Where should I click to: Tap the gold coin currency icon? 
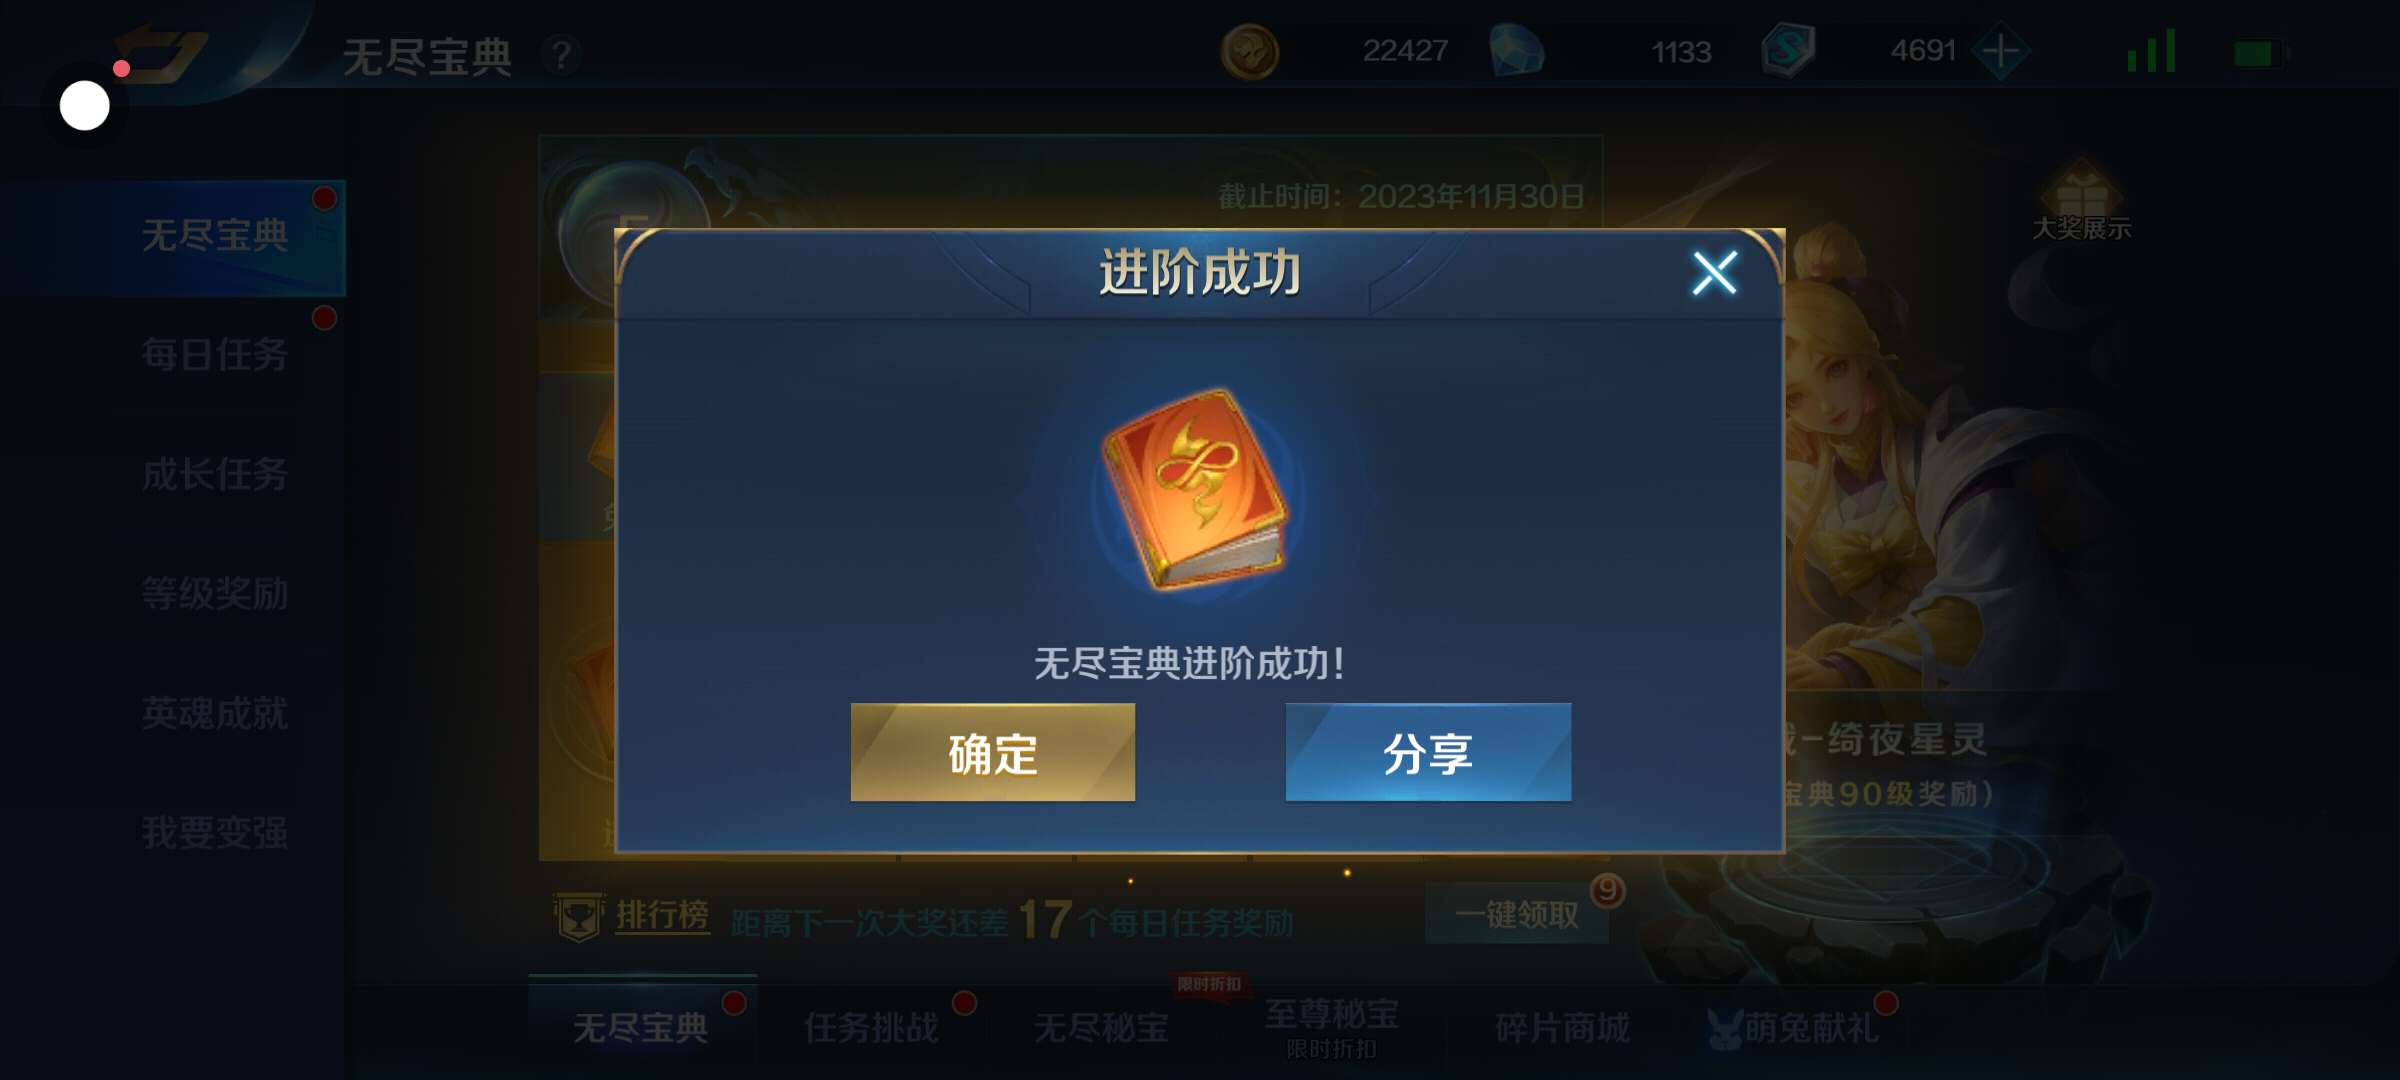click(x=1249, y=51)
